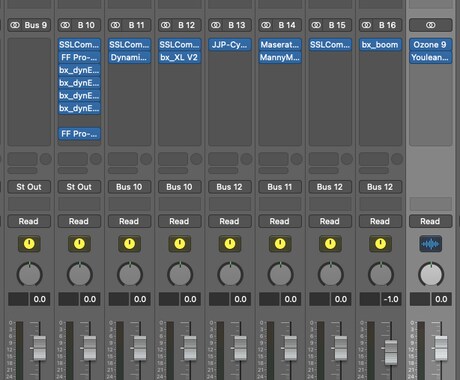460x380 pixels.
Task: Toggle the round send button on Bus 9 strip
Action: tap(46, 159)
